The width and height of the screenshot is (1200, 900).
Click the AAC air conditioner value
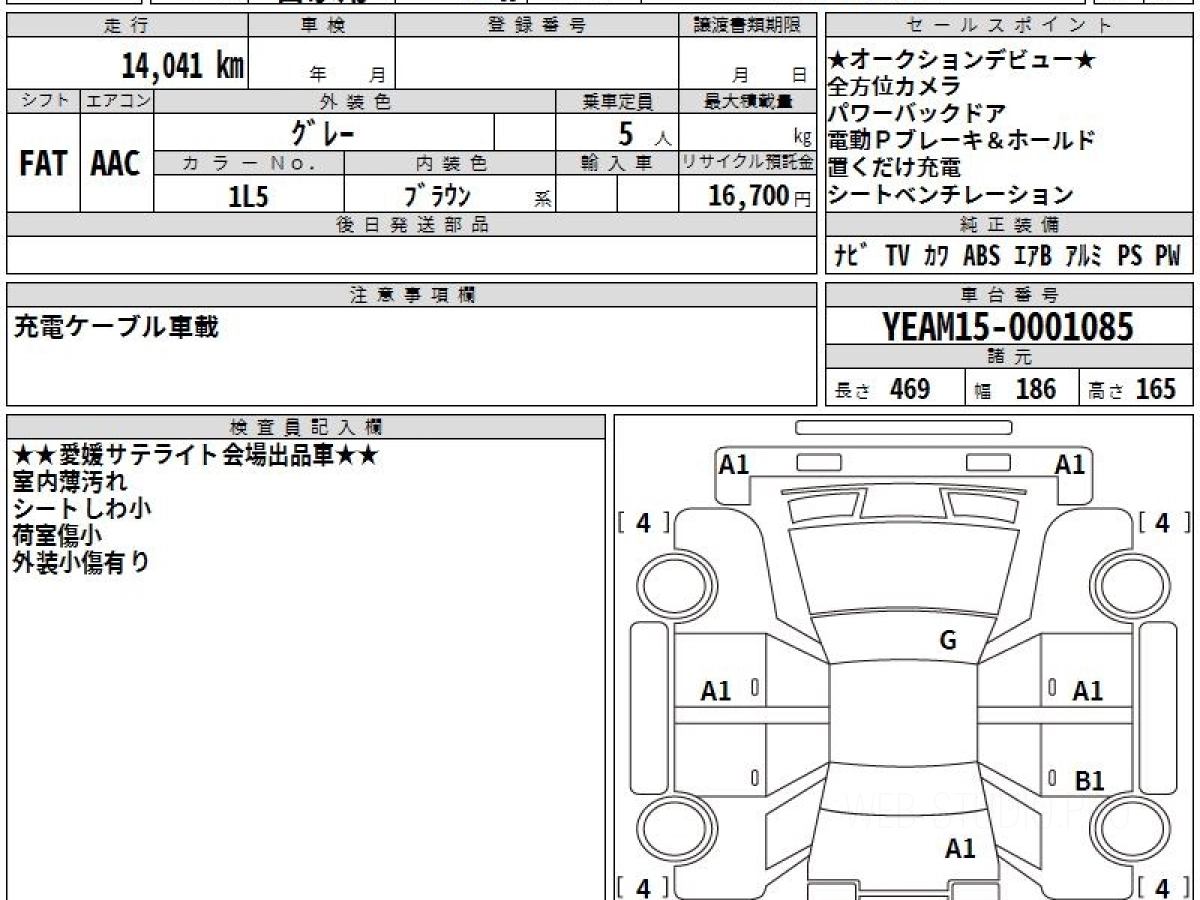tap(116, 163)
